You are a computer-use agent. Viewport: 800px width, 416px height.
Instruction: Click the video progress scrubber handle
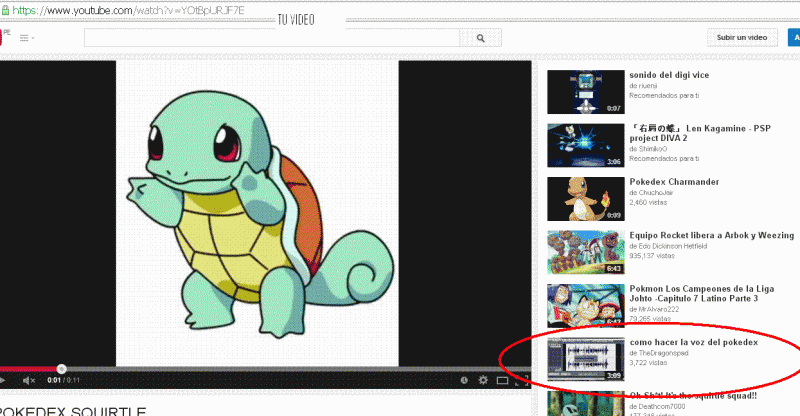[x=61, y=369]
